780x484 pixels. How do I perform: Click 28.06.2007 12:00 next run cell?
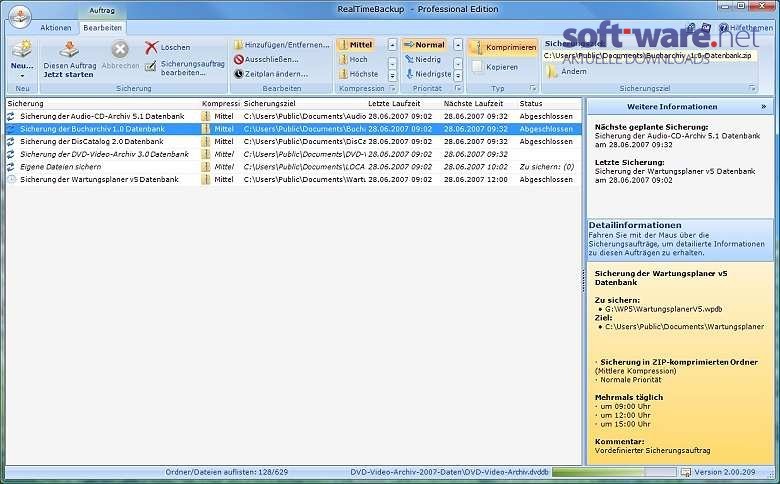point(476,179)
